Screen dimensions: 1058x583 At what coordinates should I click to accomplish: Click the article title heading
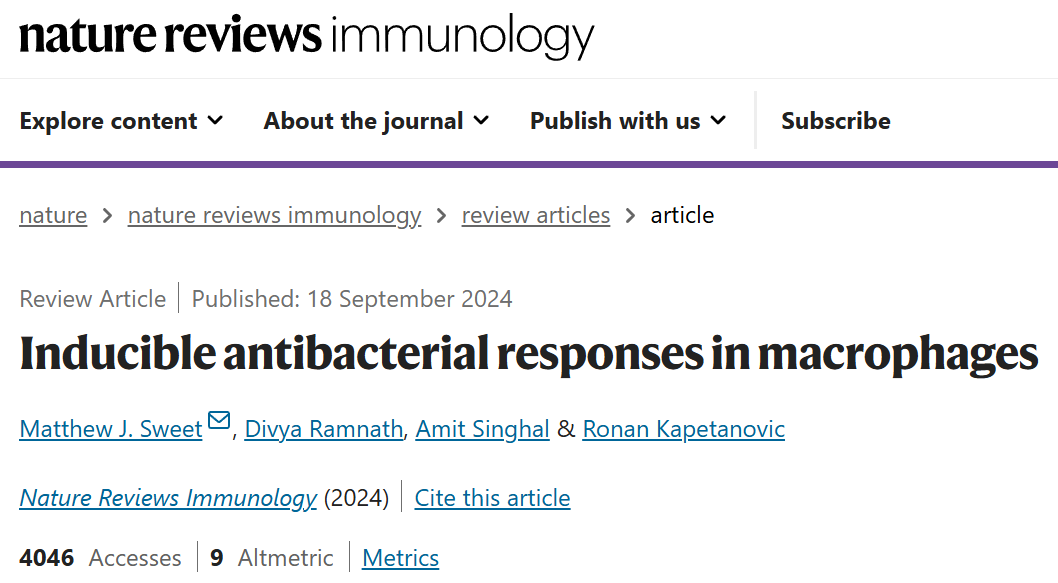528,354
